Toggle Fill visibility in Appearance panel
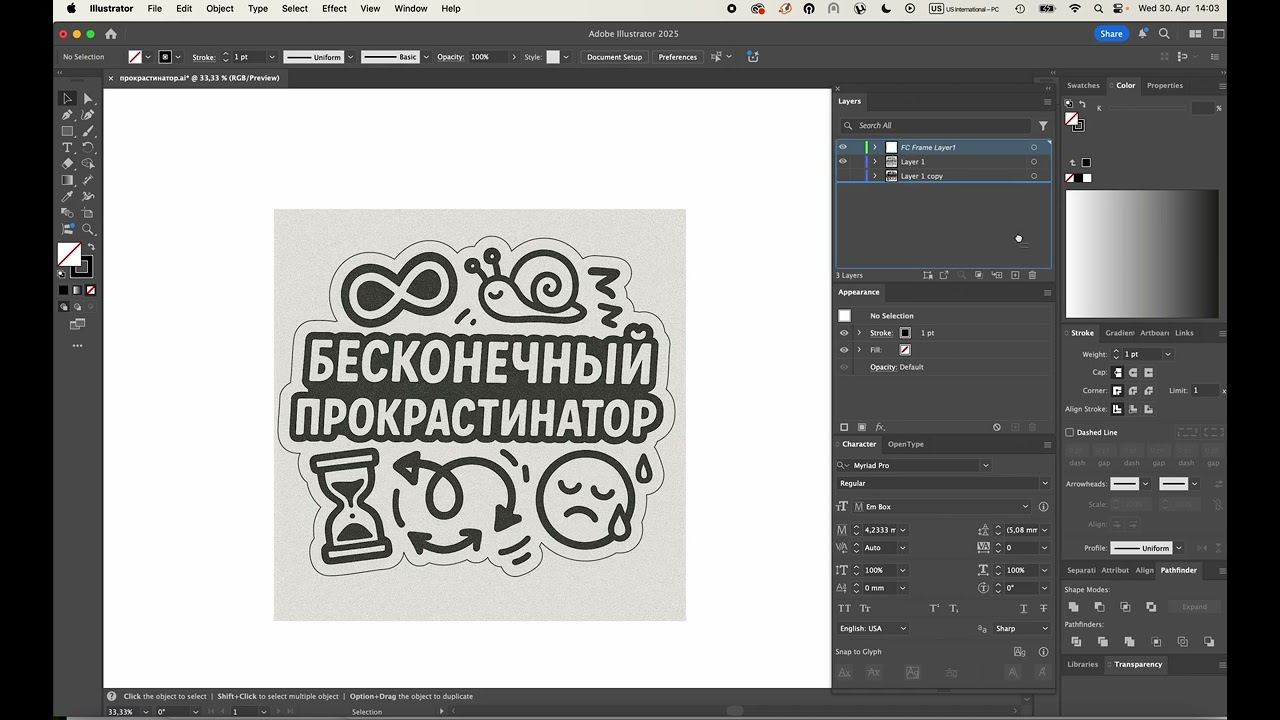Image resolution: width=1280 pixels, height=720 pixels. coord(844,350)
